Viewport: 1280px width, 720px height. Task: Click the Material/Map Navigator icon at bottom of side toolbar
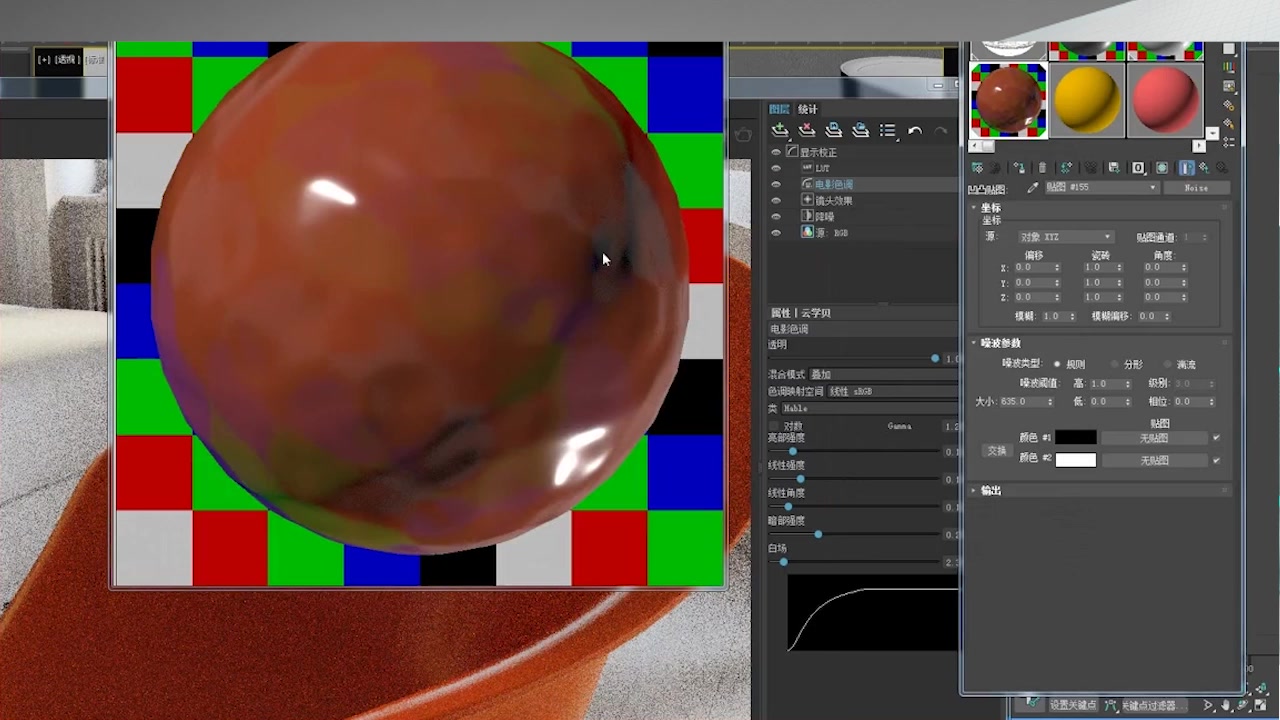[x=1229, y=142]
